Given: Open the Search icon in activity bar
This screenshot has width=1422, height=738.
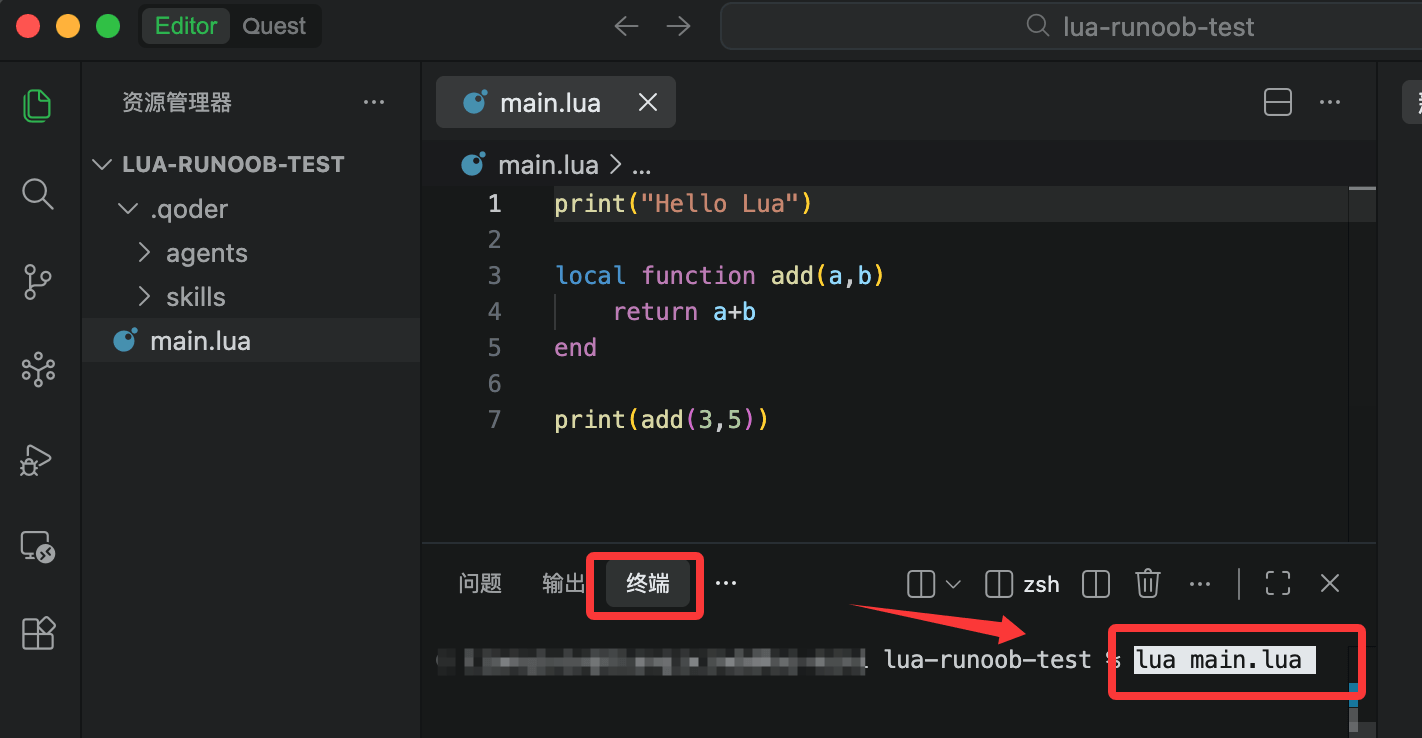Looking at the screenshot, I should point(38,193).
